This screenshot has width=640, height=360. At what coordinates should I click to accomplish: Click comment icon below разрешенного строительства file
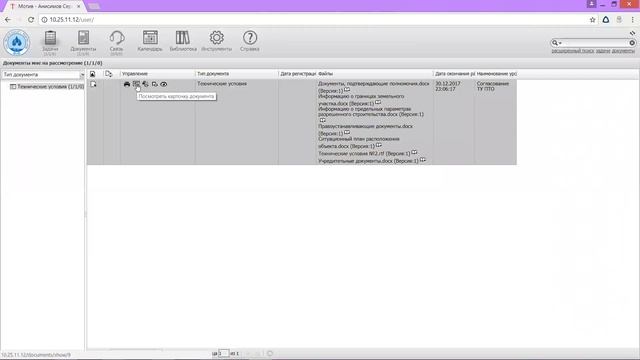(x=322, y=120)
